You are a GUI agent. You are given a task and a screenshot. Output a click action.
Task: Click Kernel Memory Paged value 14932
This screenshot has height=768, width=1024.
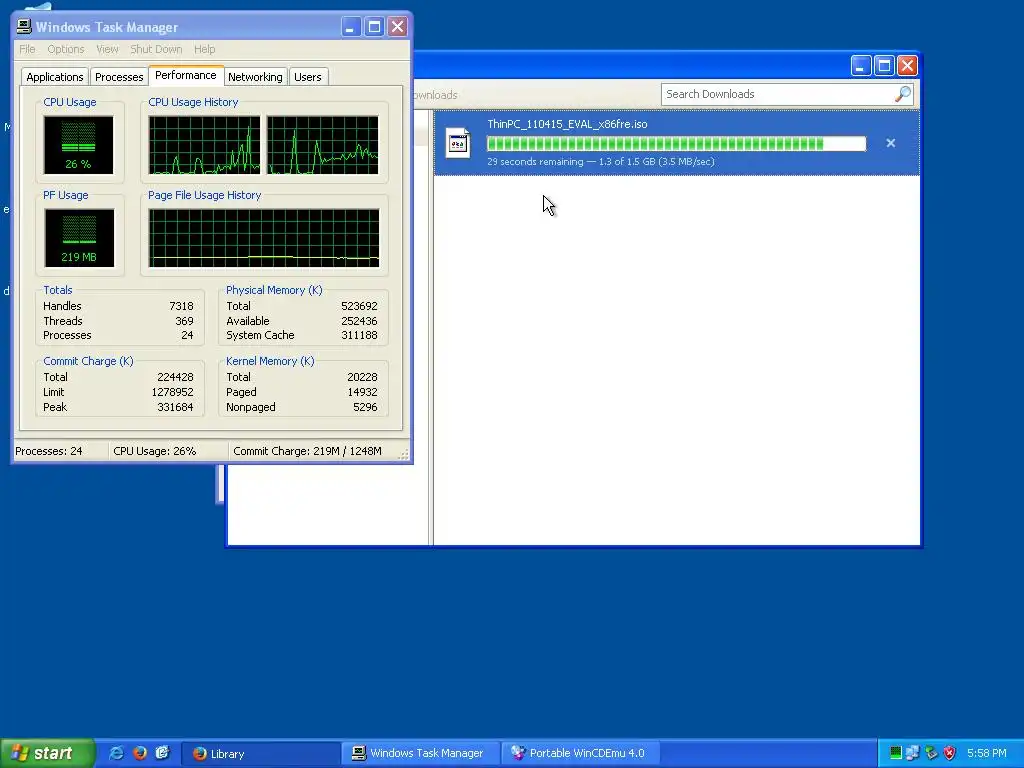tap(362, 392)
